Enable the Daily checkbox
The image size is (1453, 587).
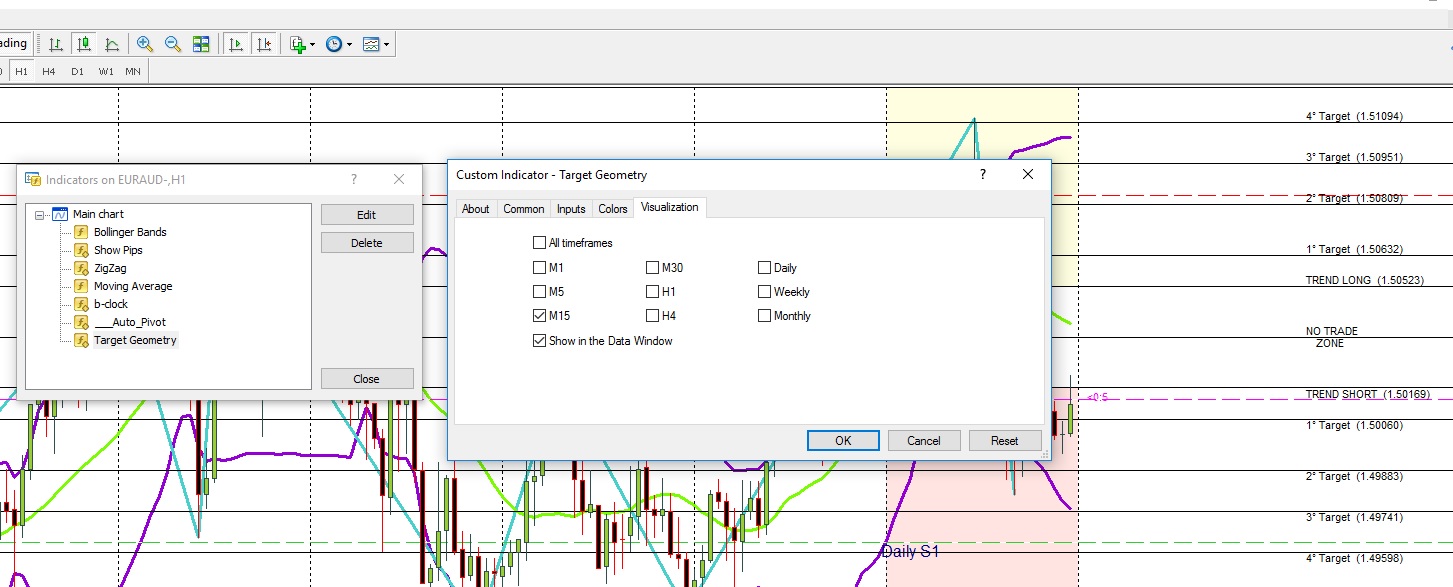coord(765,268)
